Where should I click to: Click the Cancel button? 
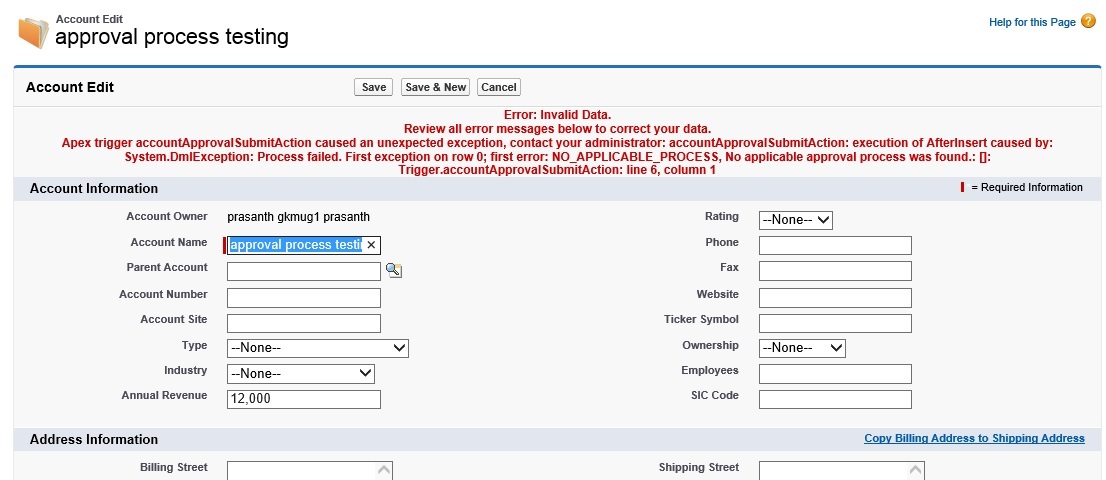[499, 87]
